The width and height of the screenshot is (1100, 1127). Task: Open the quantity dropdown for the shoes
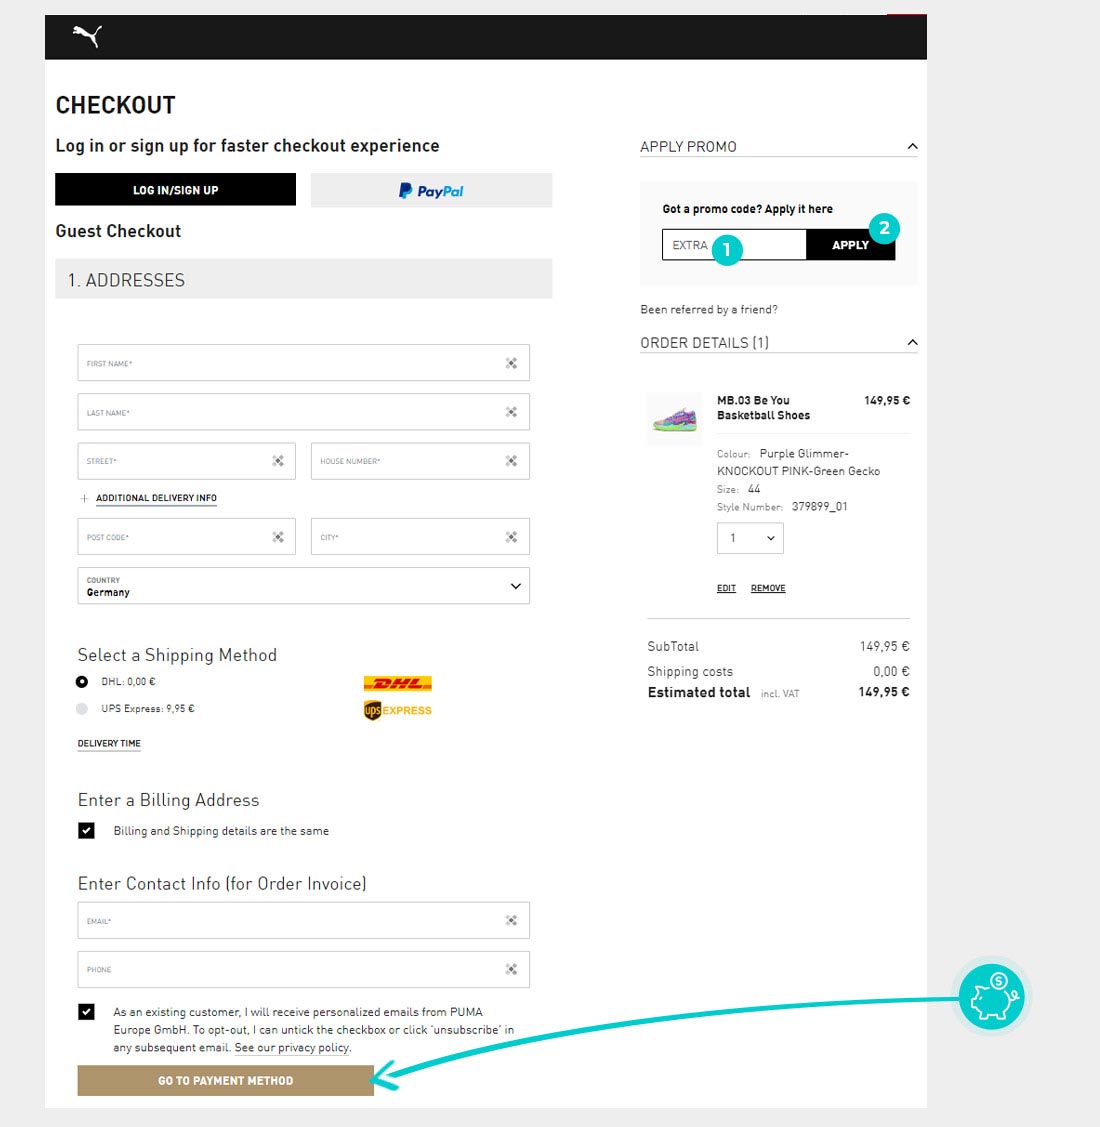[750, 538]
